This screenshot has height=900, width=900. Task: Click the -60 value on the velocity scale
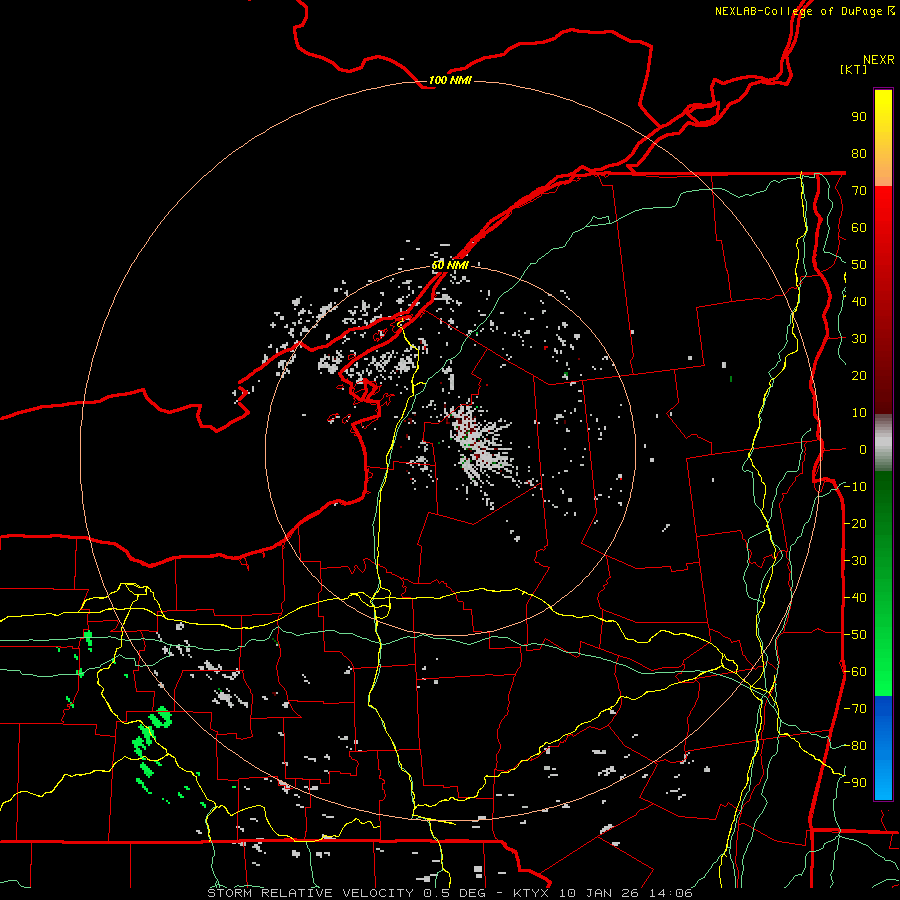coord(855,672)
